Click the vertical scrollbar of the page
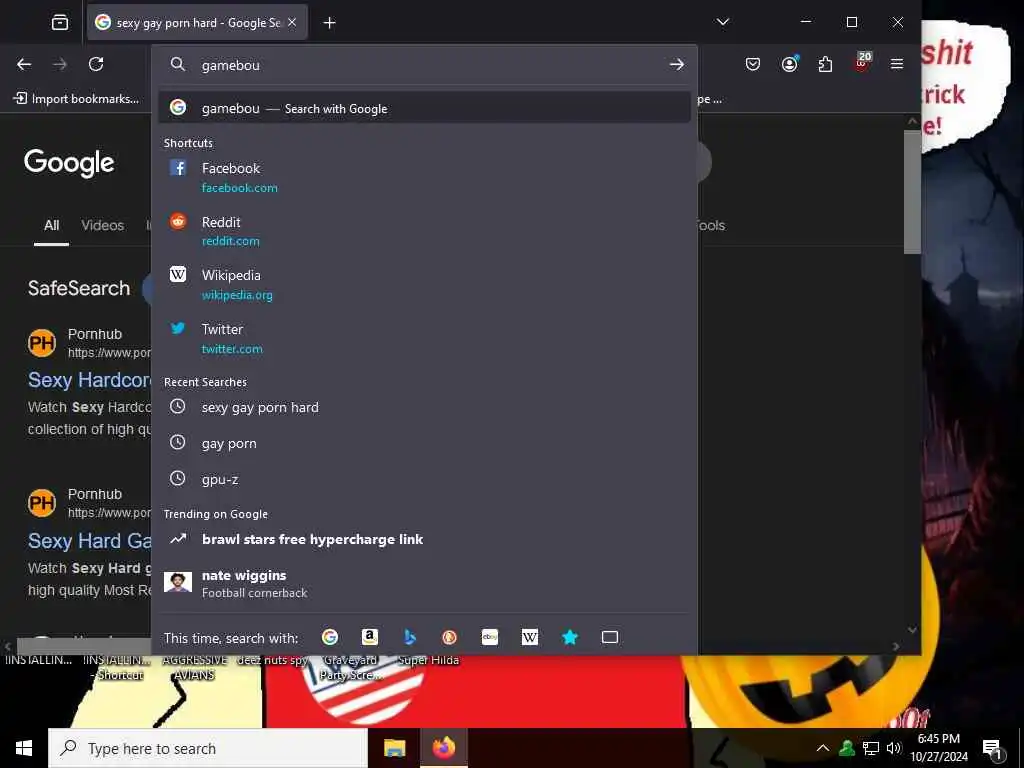The width and height of the screenshot is (1024, 768). coord(912,192)
